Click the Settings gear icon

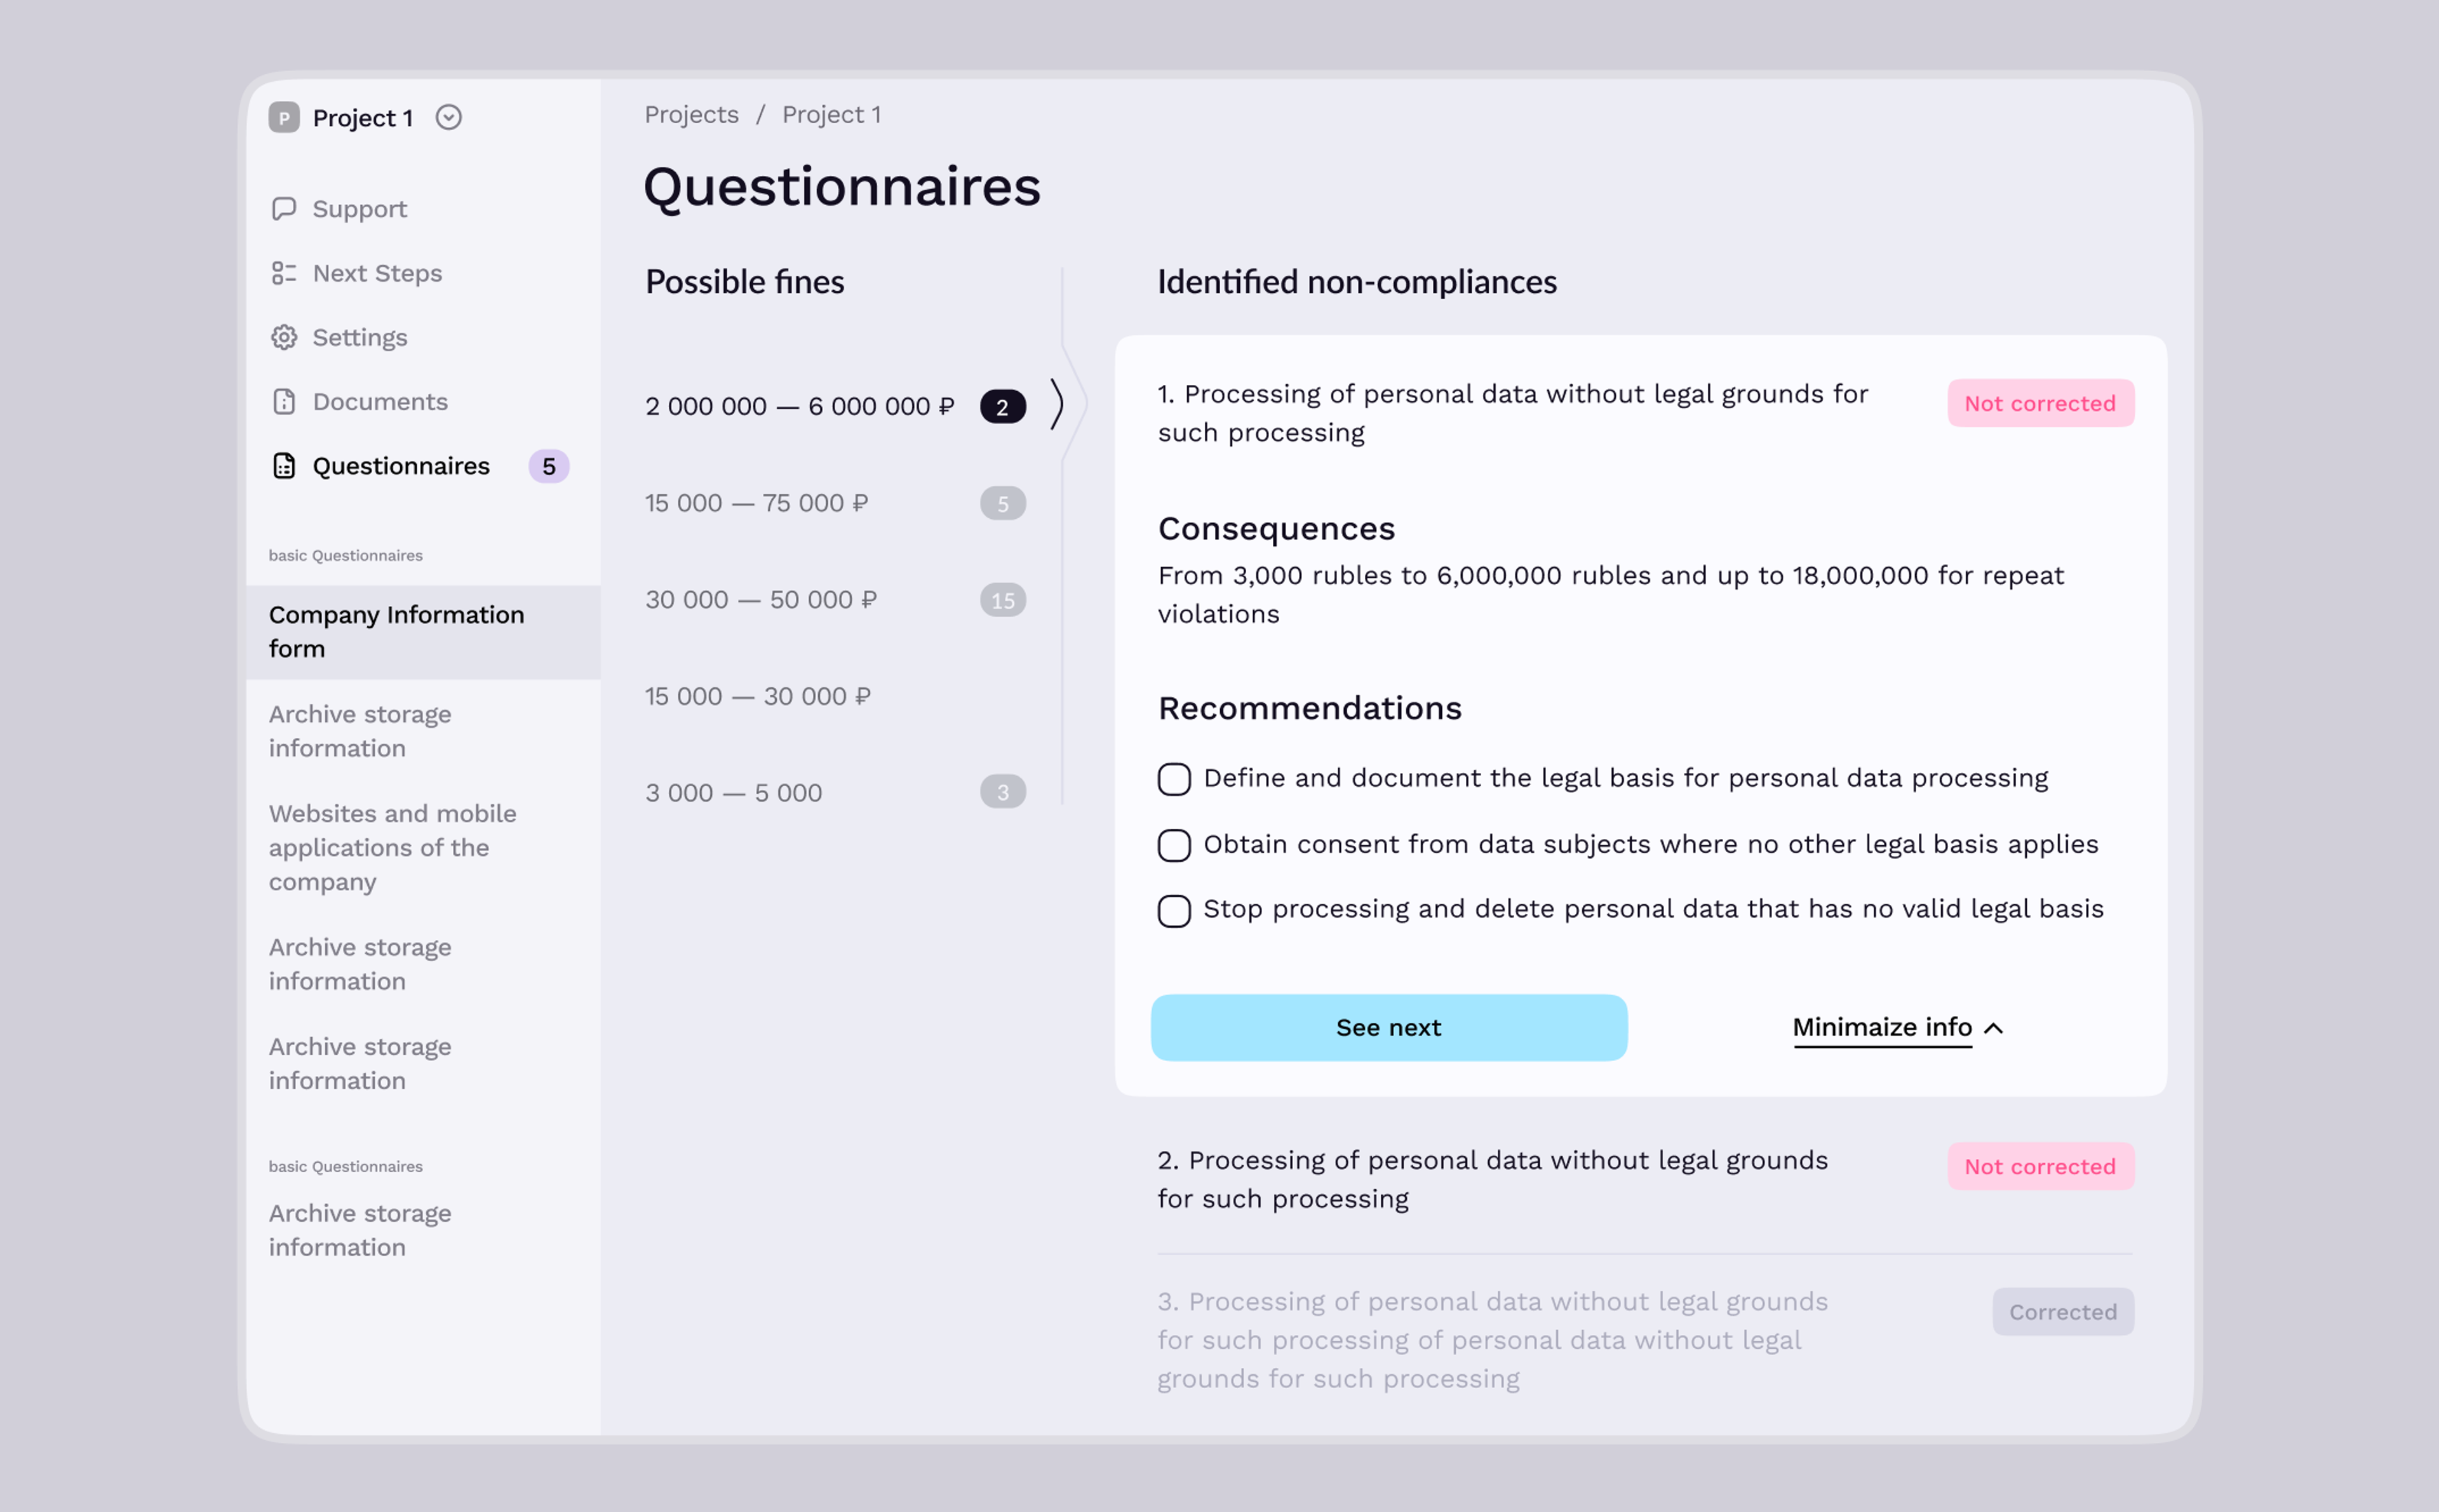point(284,337)
